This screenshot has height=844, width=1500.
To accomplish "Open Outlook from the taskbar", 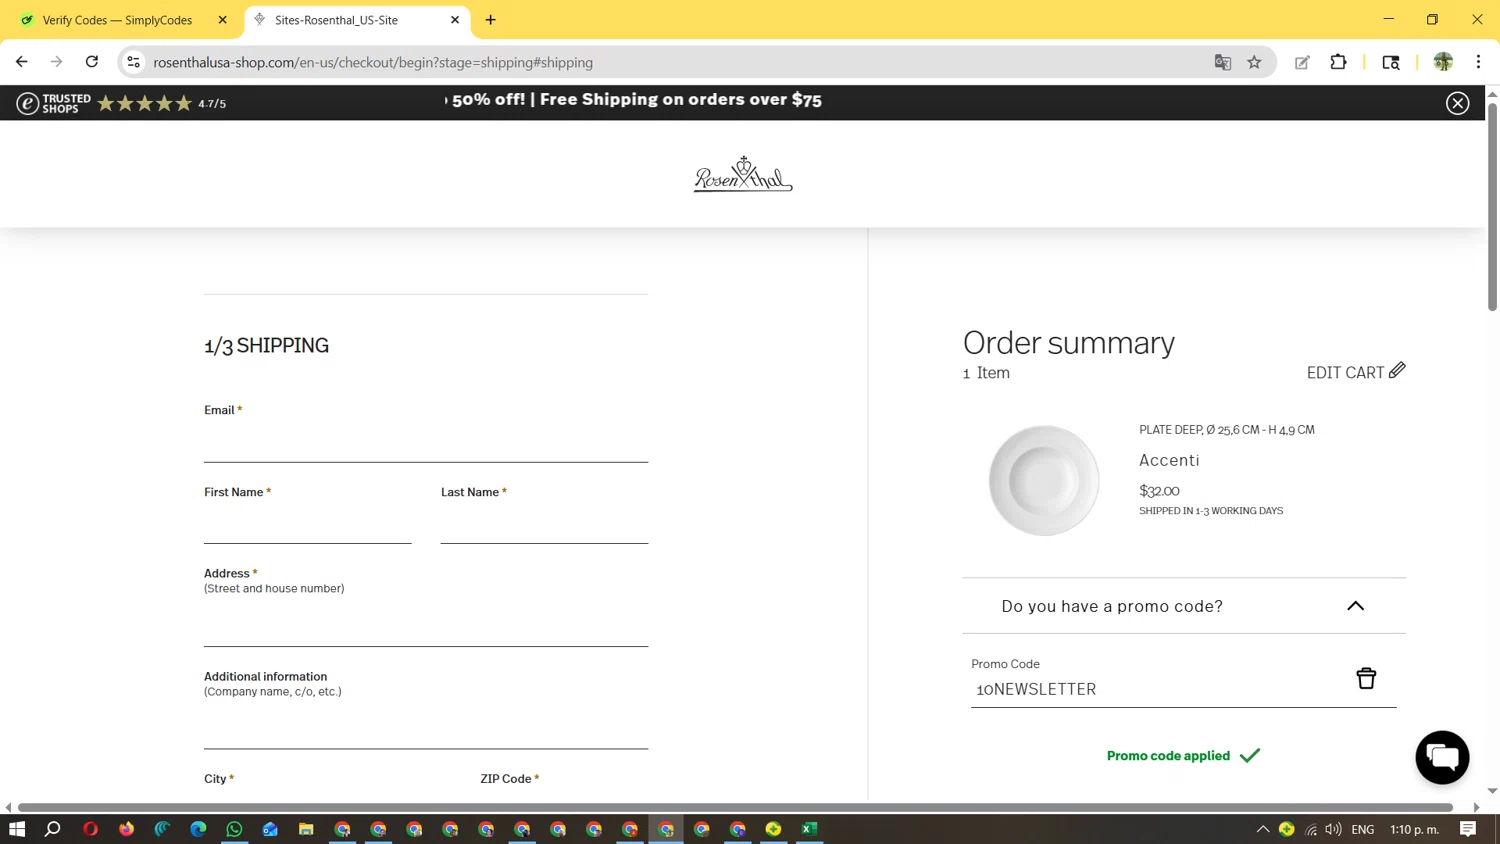I will (x=270, y=829).
